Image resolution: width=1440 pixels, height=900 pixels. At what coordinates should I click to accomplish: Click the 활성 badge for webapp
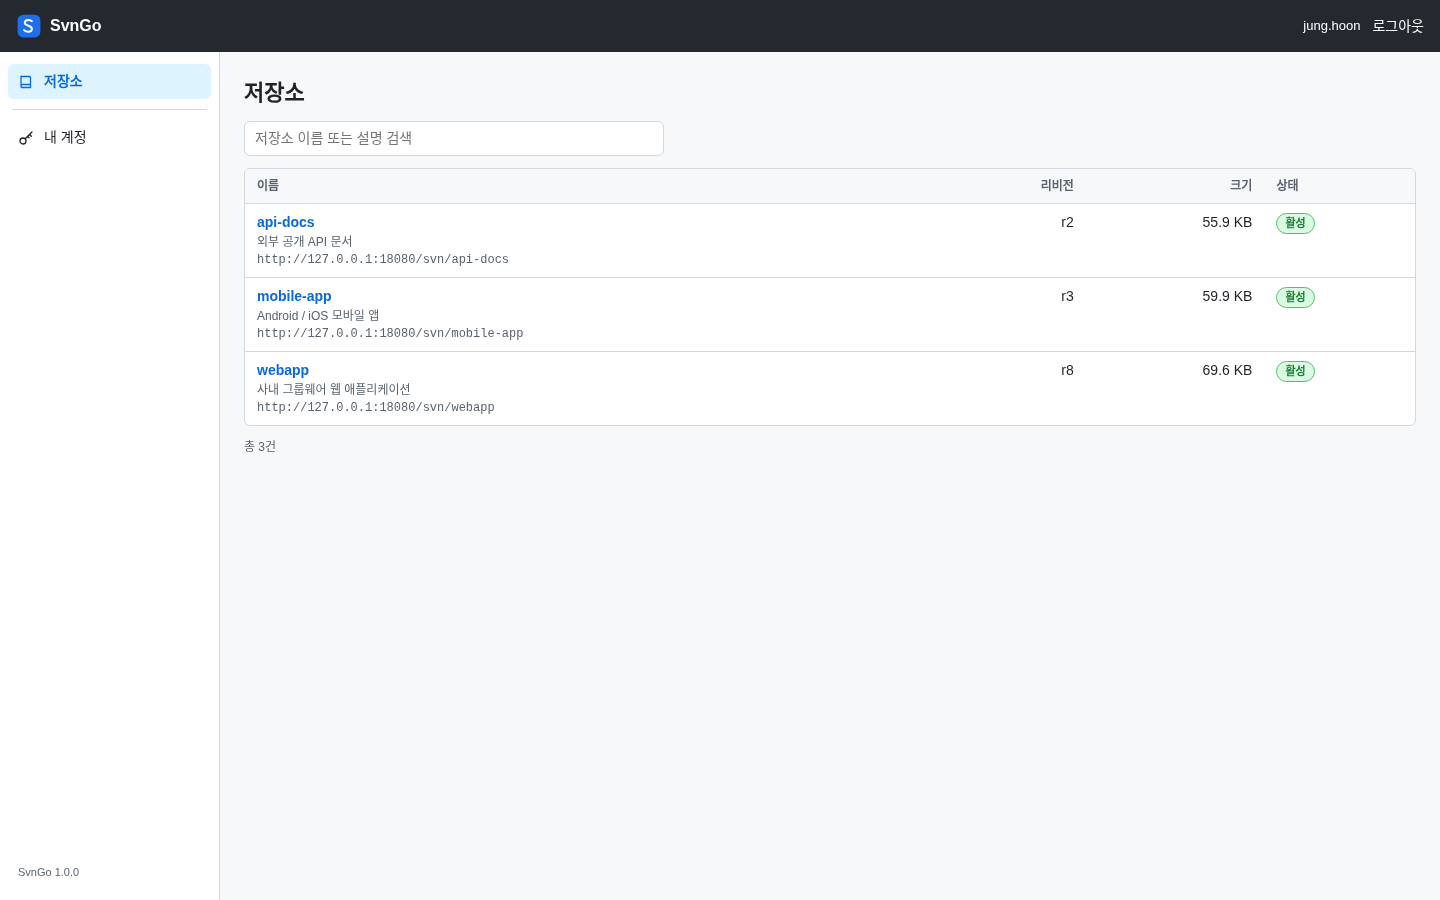point(1295,371)
